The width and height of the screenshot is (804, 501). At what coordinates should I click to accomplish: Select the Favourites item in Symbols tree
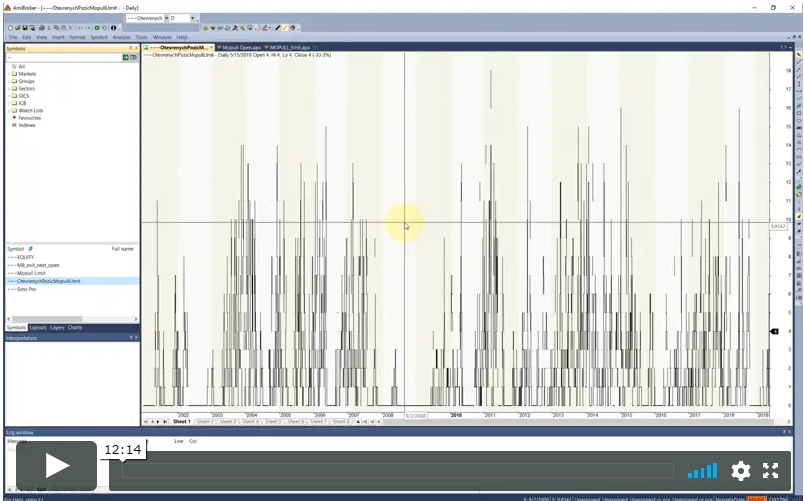[x=29, y=118]
